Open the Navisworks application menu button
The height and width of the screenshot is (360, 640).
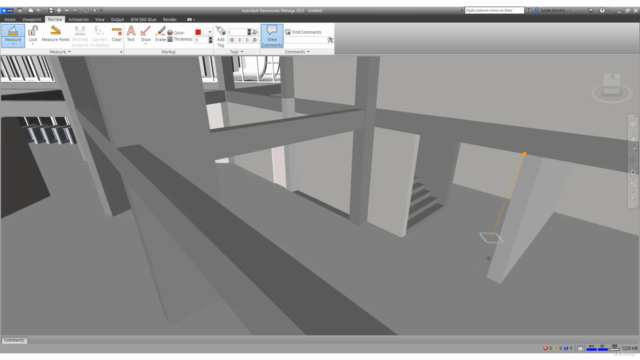(7, 10)
